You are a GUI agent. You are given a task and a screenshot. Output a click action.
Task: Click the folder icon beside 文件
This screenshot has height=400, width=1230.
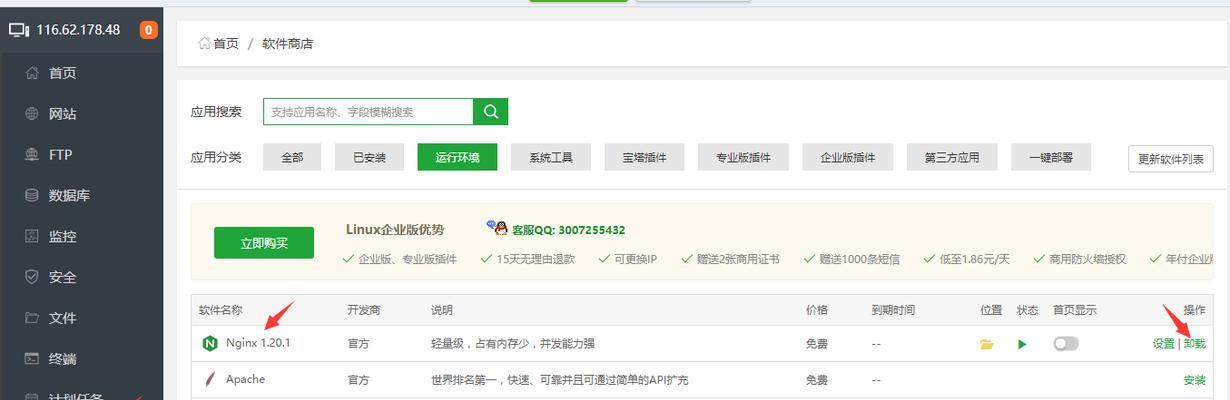click(32, 318)
